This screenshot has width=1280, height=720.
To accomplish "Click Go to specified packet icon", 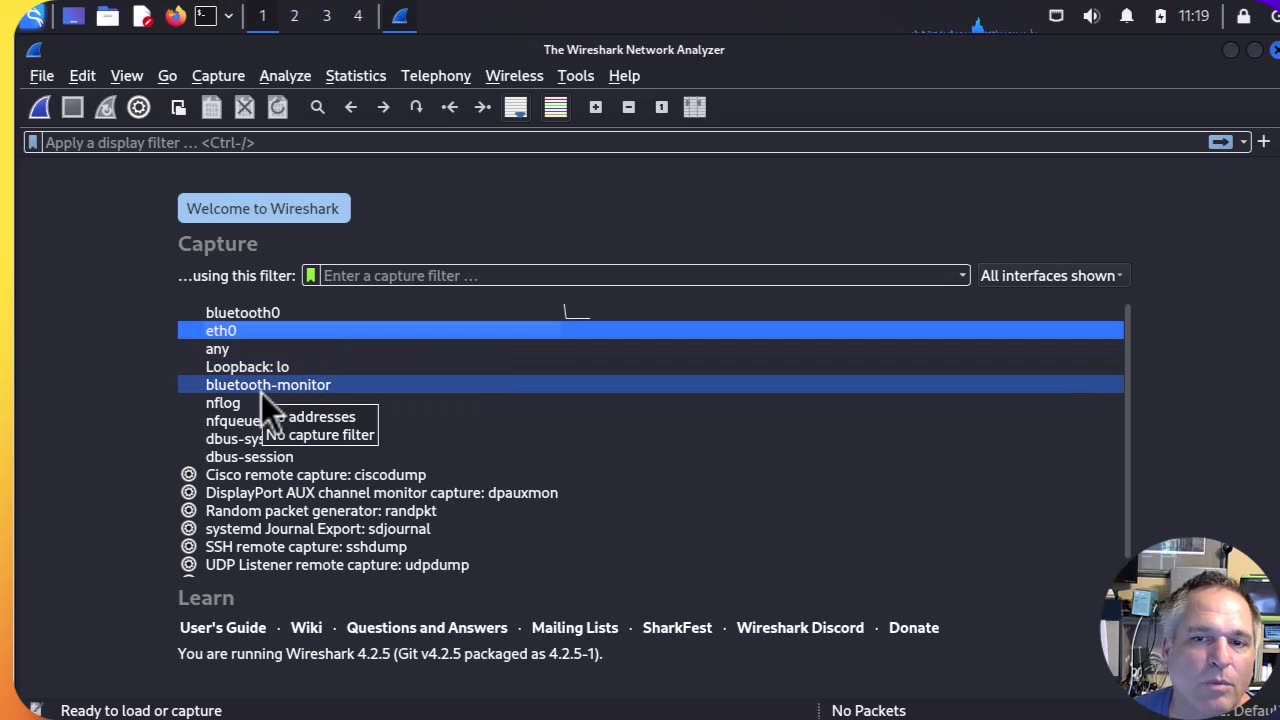I will (416, 107).
